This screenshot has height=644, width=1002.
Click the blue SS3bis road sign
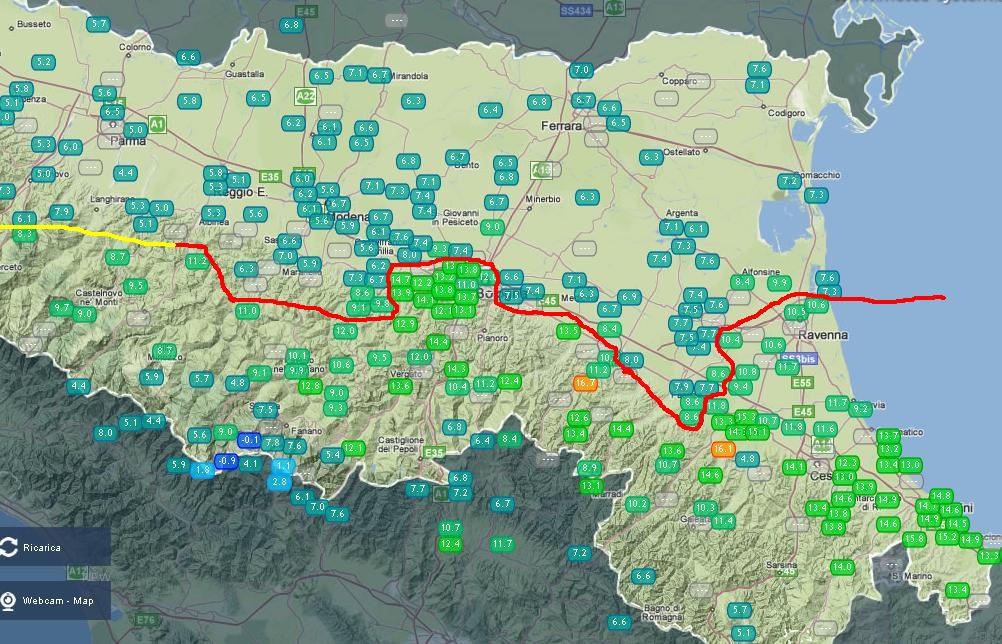[798, 358]
